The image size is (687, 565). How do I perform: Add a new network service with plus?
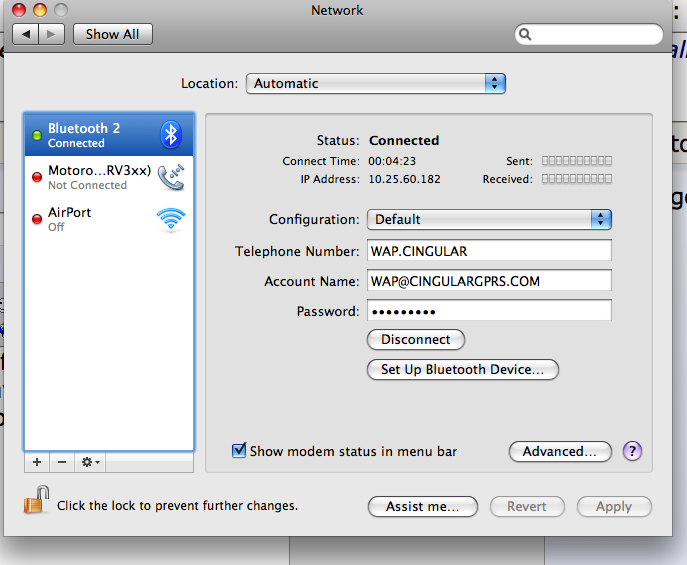coord(37,462)
